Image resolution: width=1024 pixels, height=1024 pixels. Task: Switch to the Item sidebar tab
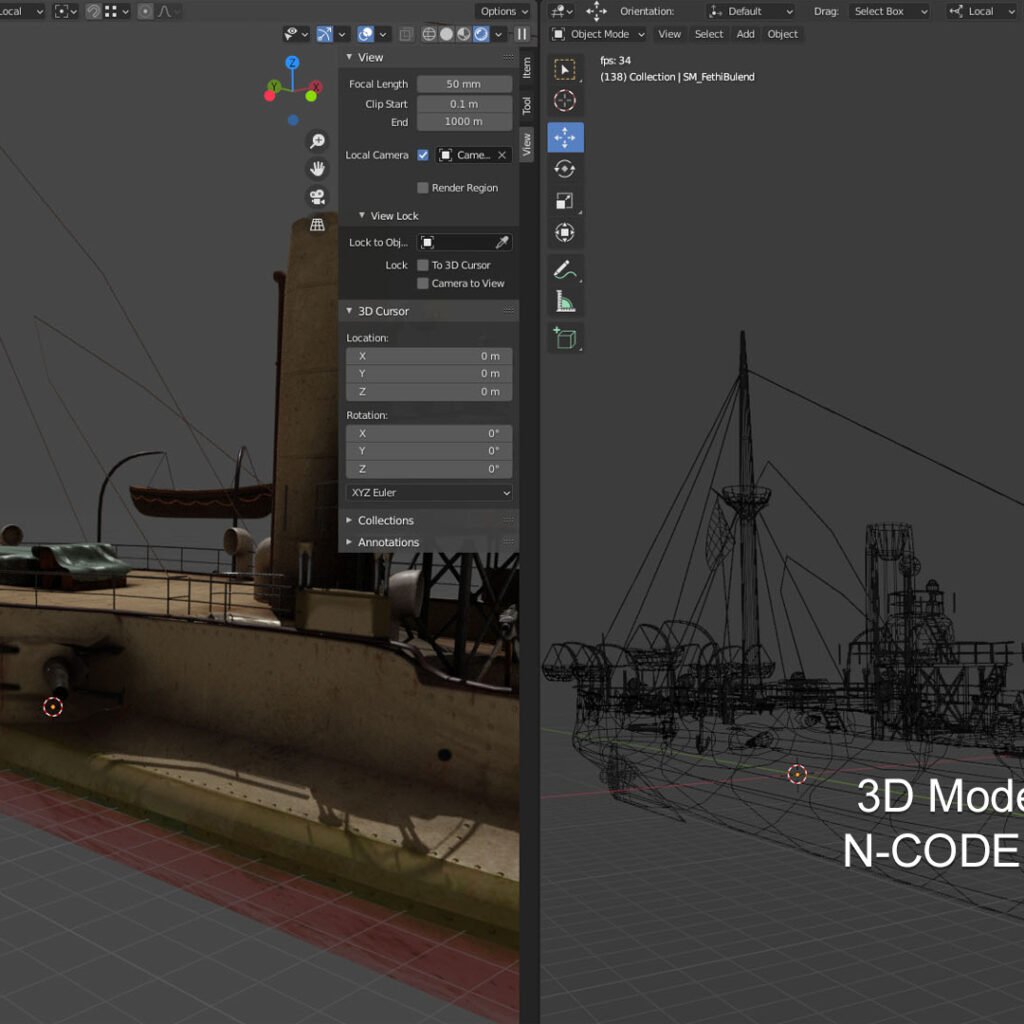tap(527, 68)
